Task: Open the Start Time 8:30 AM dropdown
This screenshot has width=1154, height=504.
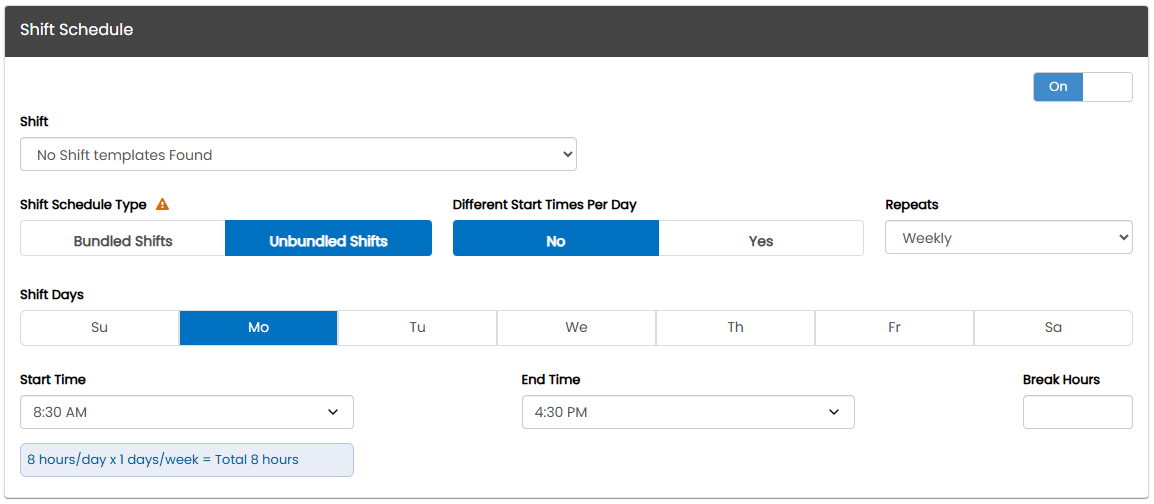Action: [x=187, y=412]
